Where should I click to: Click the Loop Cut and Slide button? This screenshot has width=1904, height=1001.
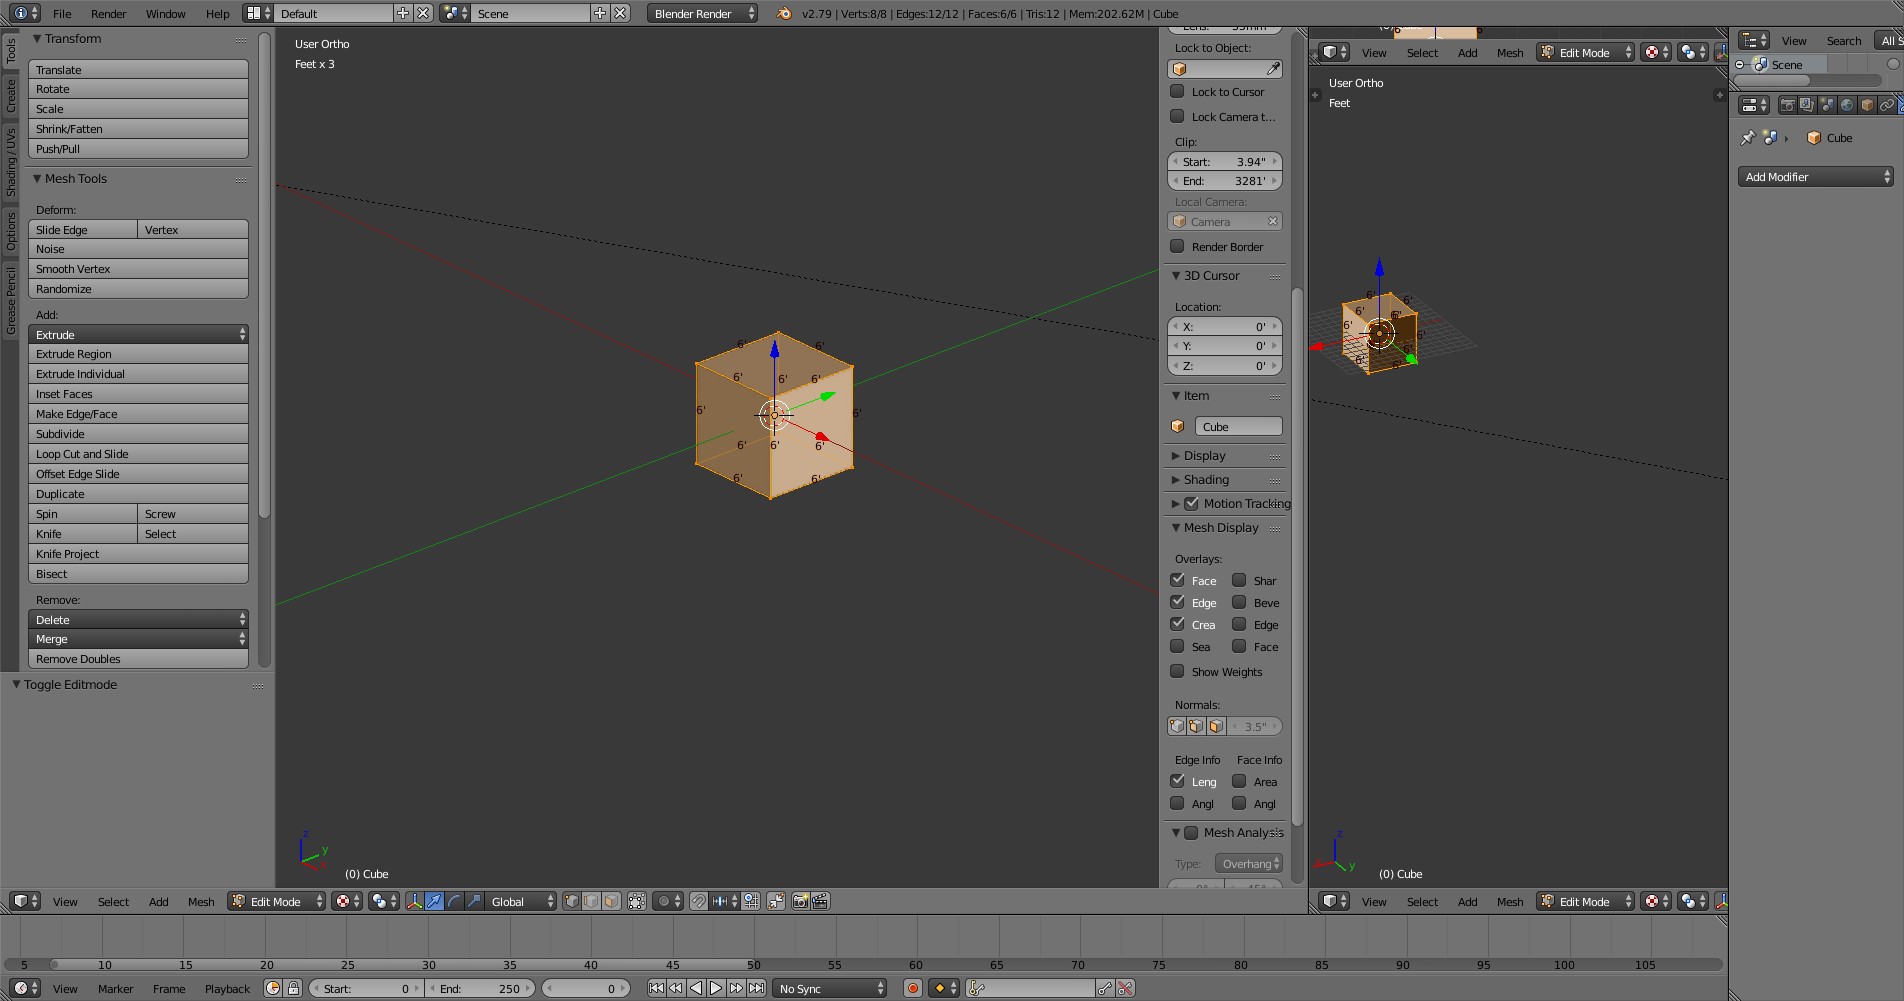138,454
